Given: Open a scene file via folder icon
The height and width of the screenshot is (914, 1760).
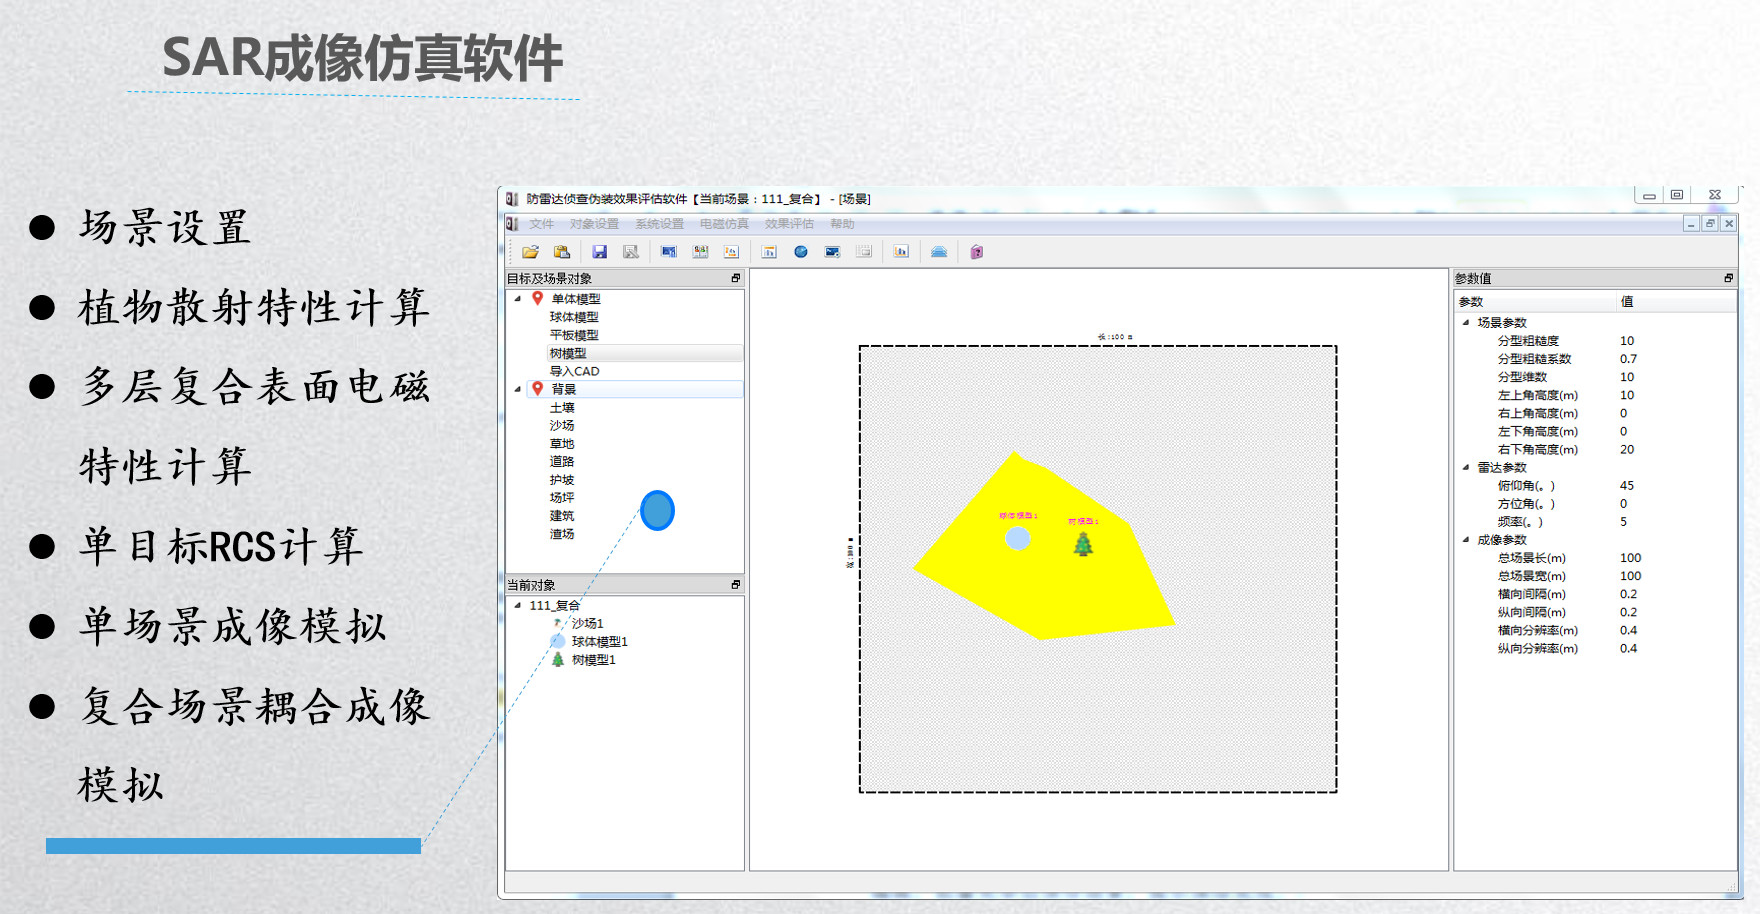Looking at the screenshot, I should pos(530,252).
